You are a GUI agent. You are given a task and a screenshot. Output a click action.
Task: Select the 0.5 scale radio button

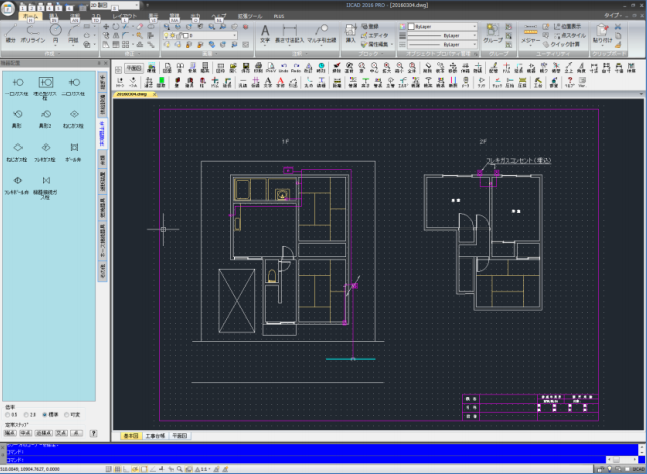[x=7, y=413]
